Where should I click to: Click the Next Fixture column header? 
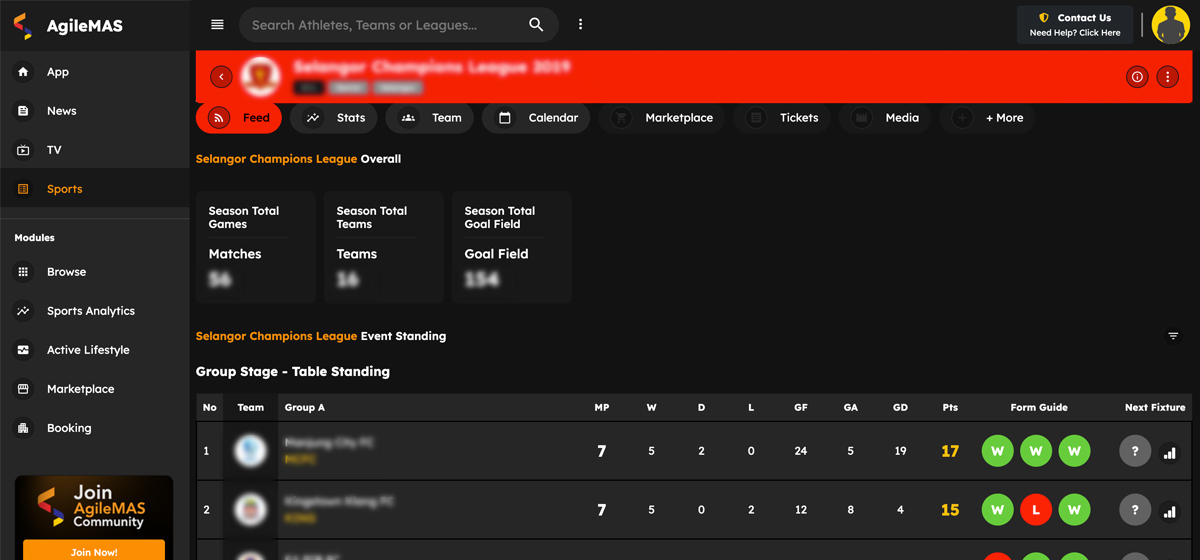click(1155, 407)
